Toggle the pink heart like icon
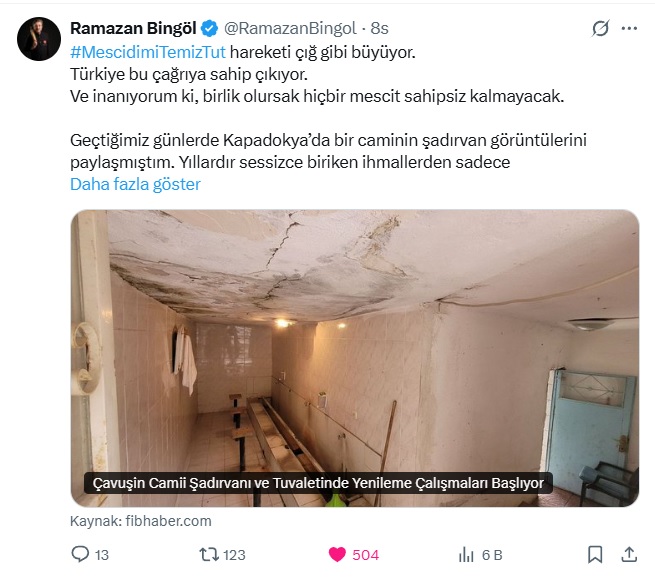Image resolution: width=655 pixels, height=587 pixels. pos(337,554)
